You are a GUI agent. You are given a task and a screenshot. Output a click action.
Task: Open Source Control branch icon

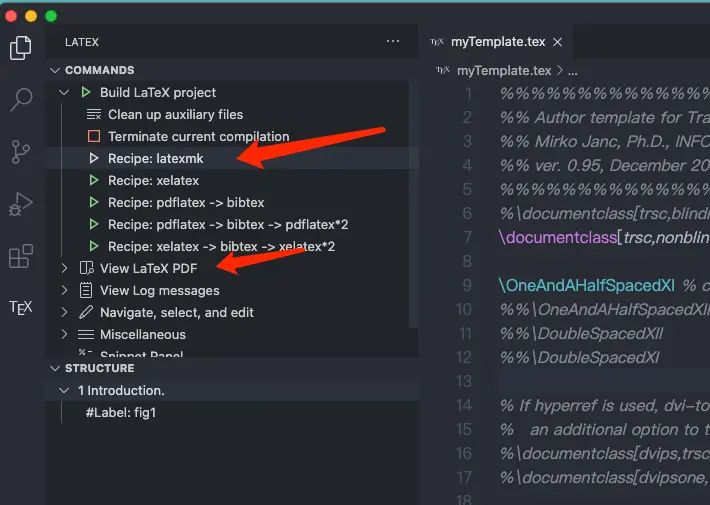pos(20,152)
